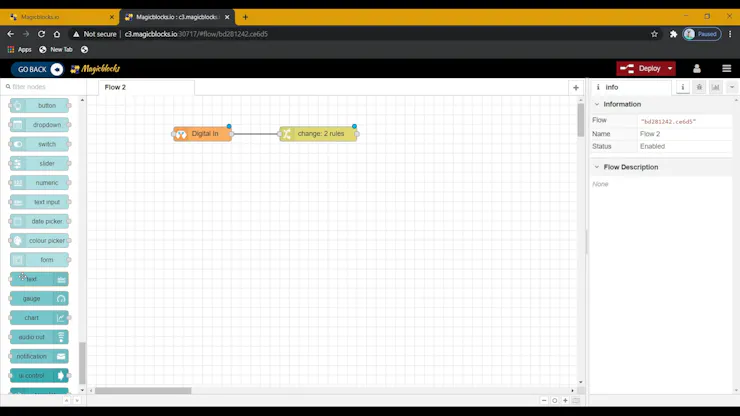
Task: Click the filter nodes search field
Action: tap(44, 87)
